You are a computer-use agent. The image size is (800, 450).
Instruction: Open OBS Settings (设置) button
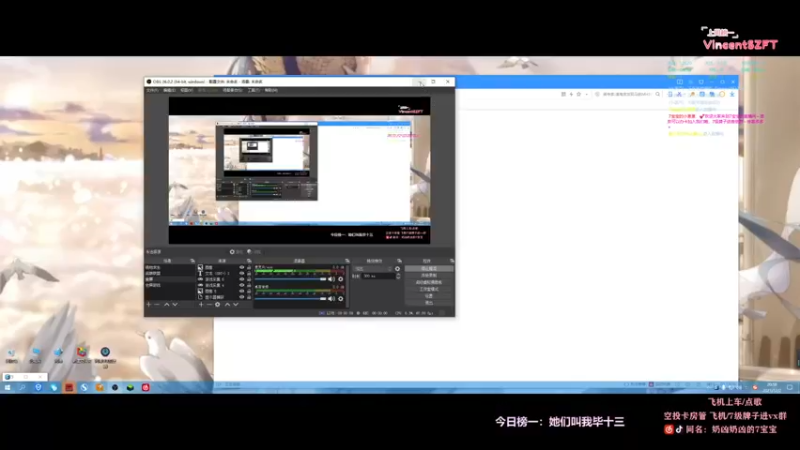(x=429, y=296)
